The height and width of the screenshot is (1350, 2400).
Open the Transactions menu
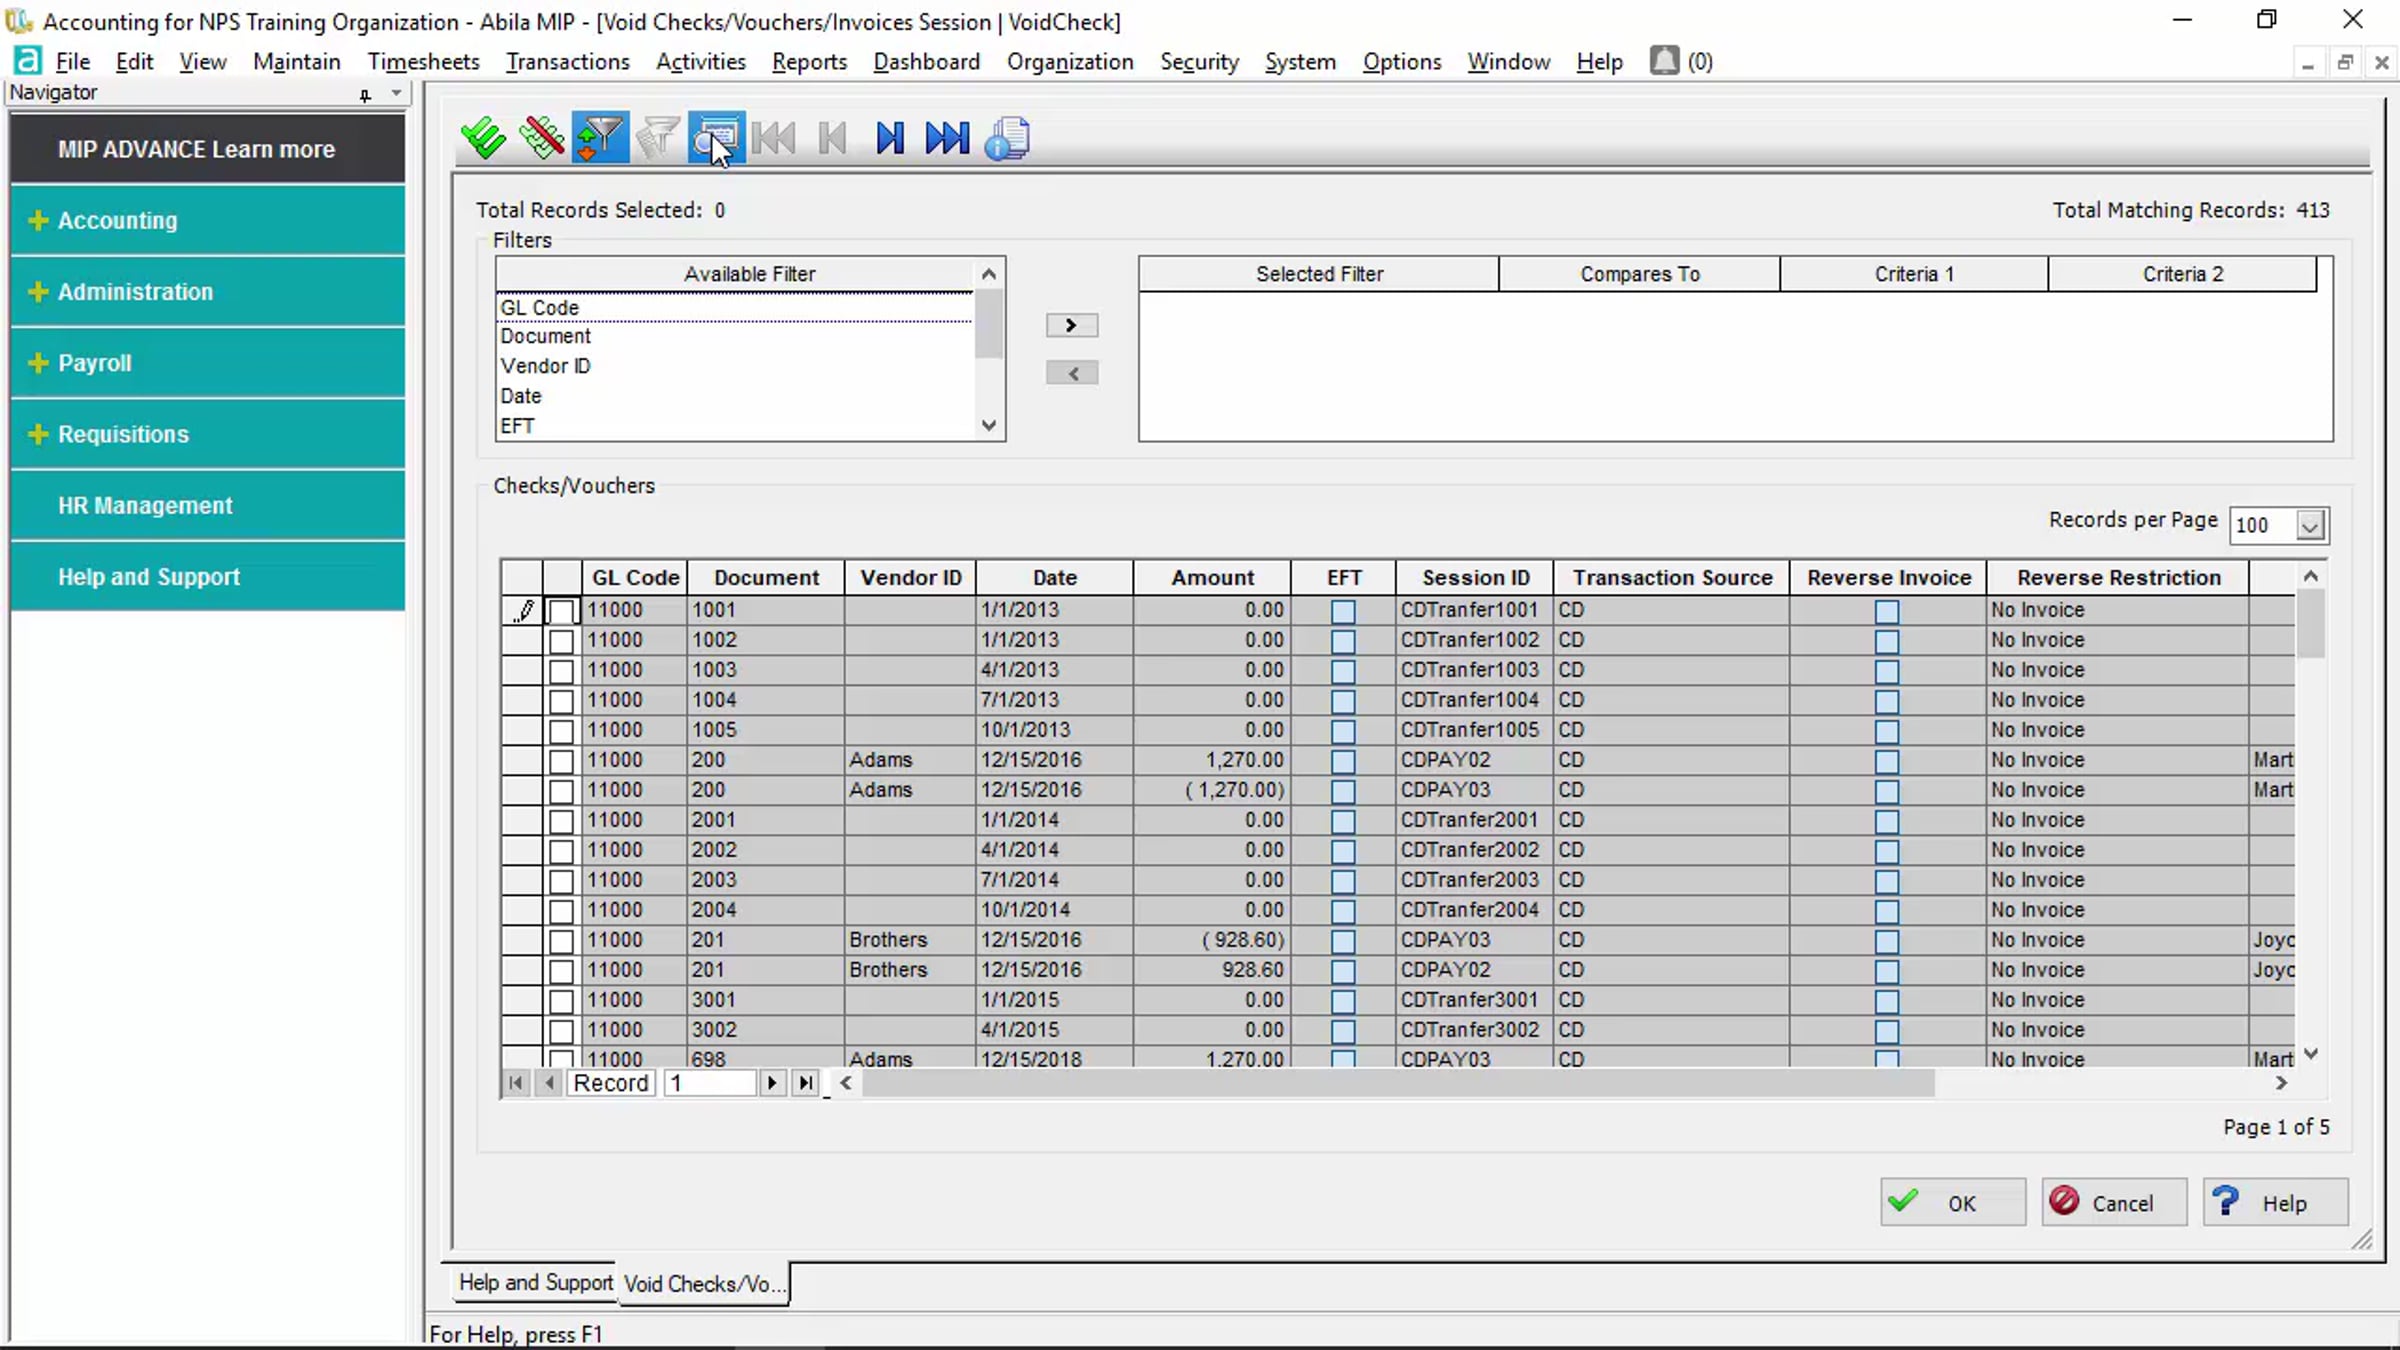pos(567,62)
